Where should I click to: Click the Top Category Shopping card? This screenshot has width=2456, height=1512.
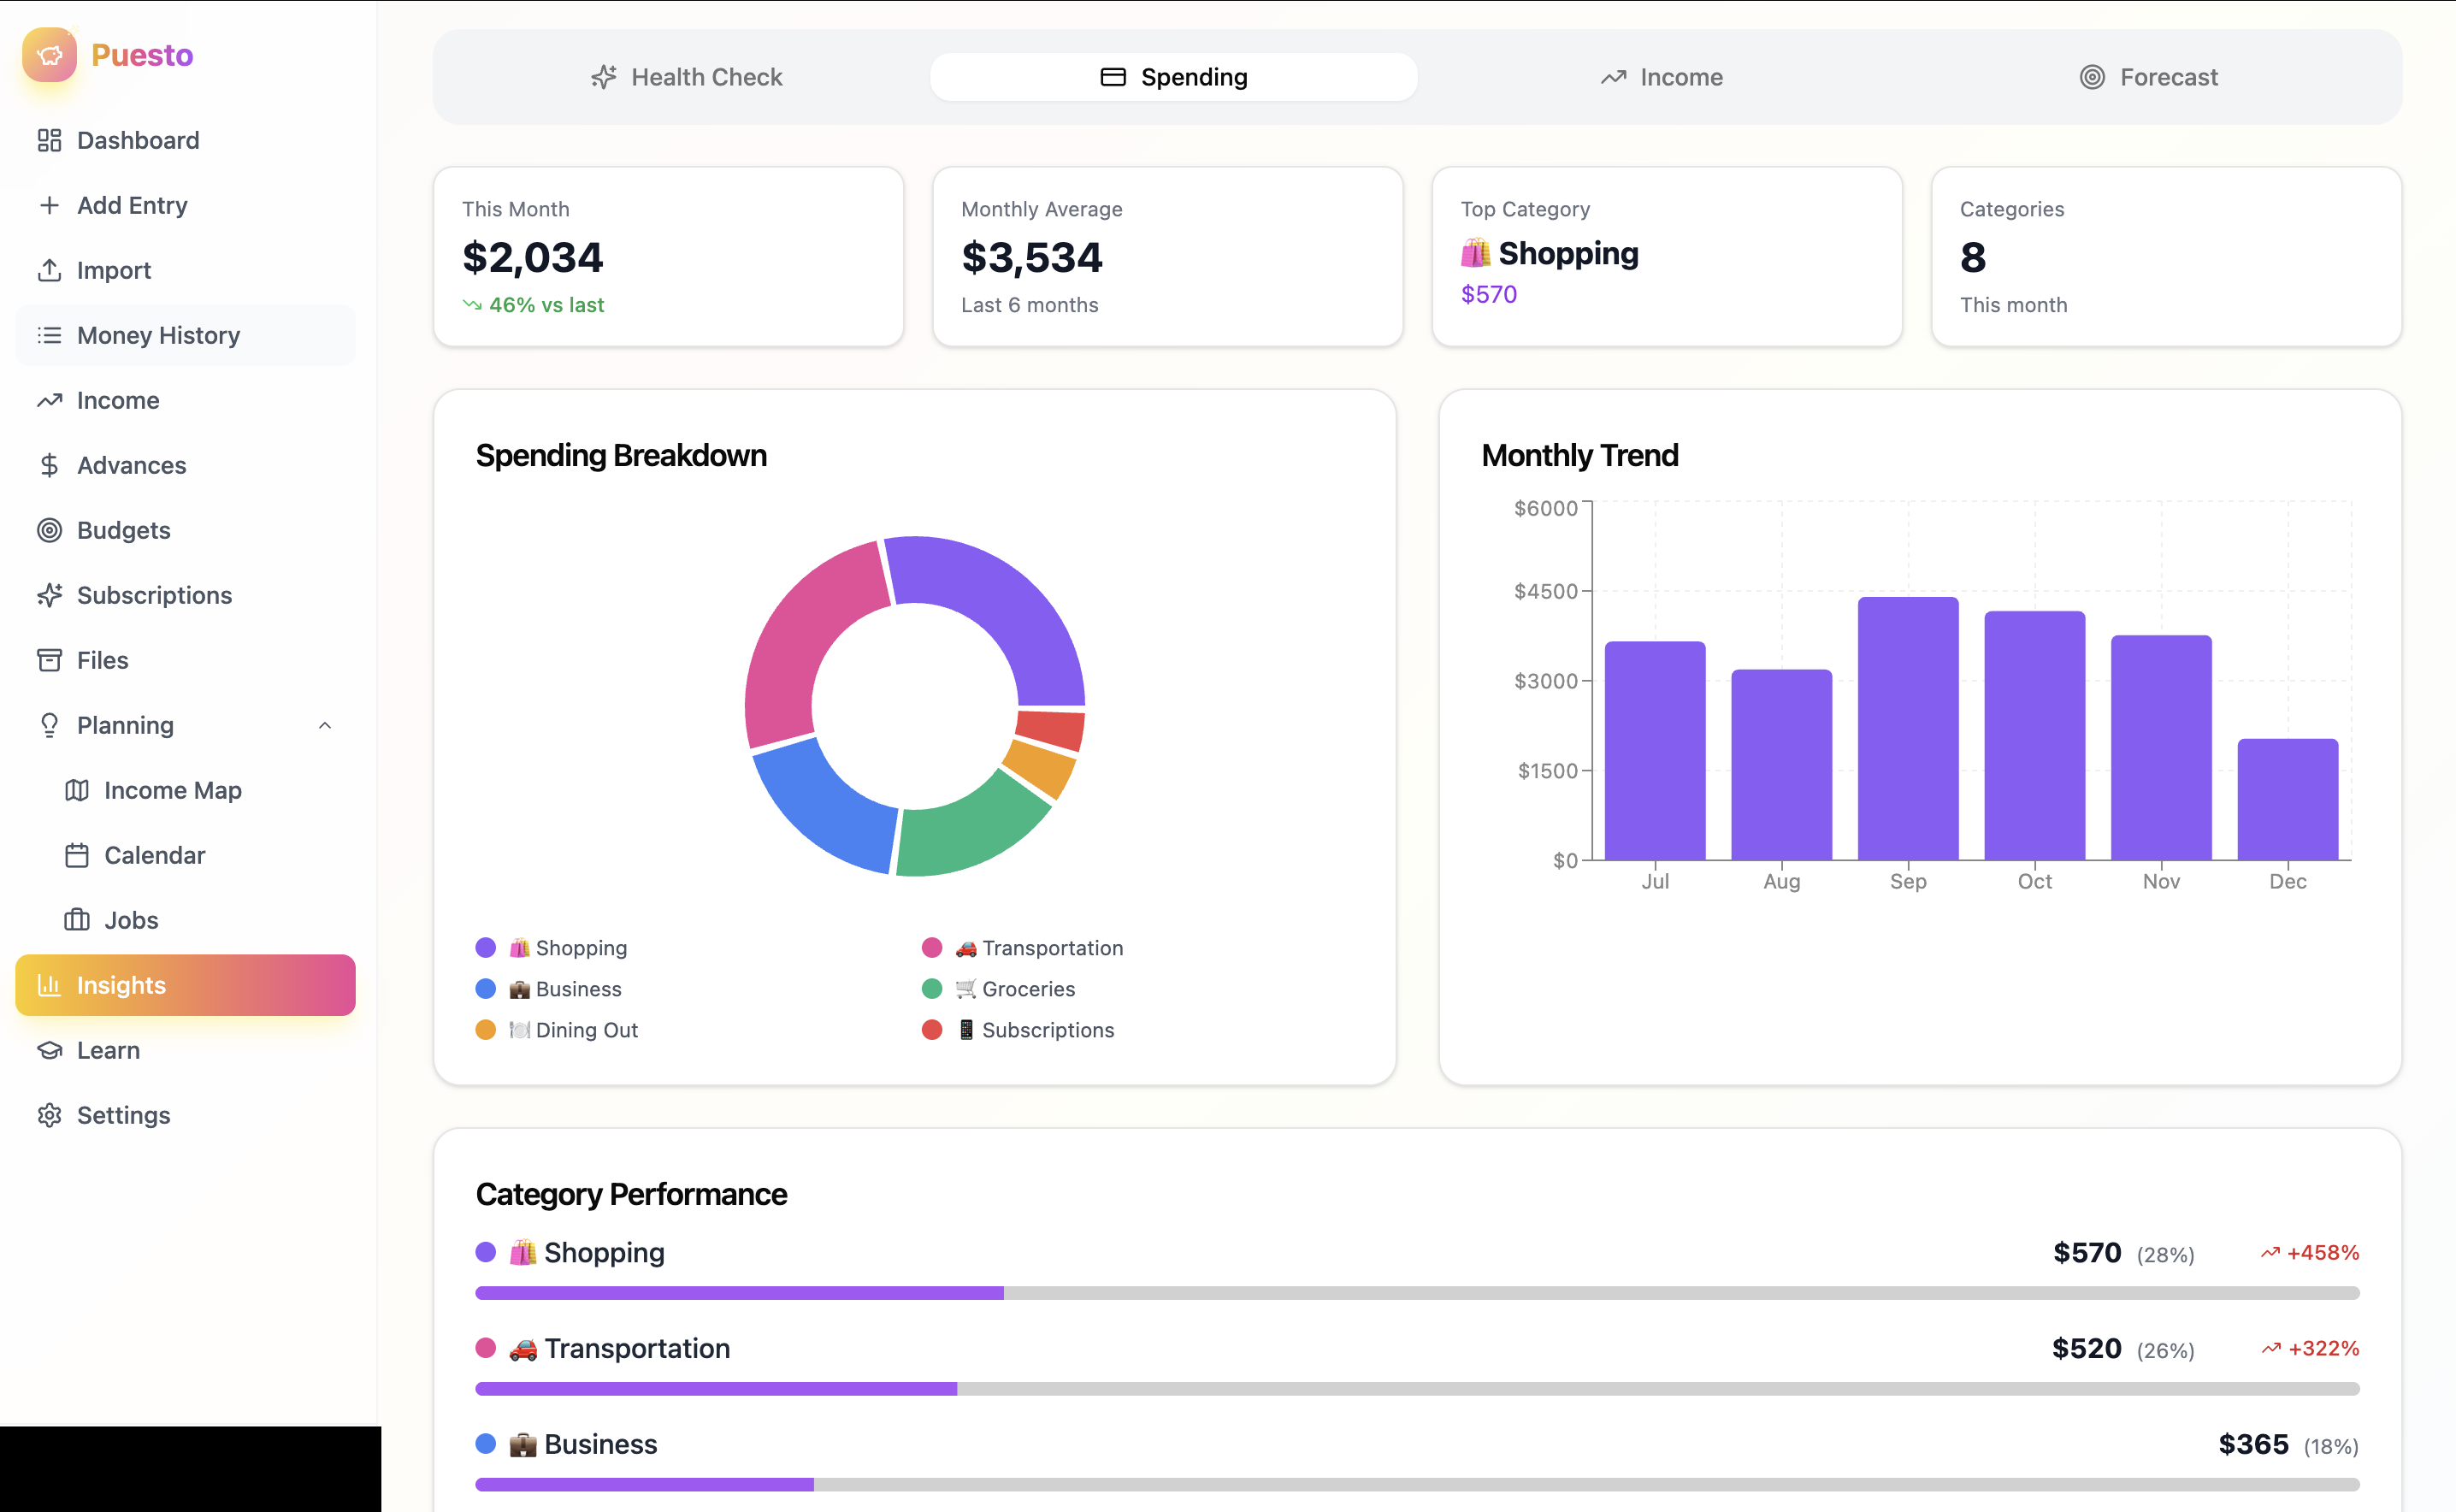[1666, 257]
